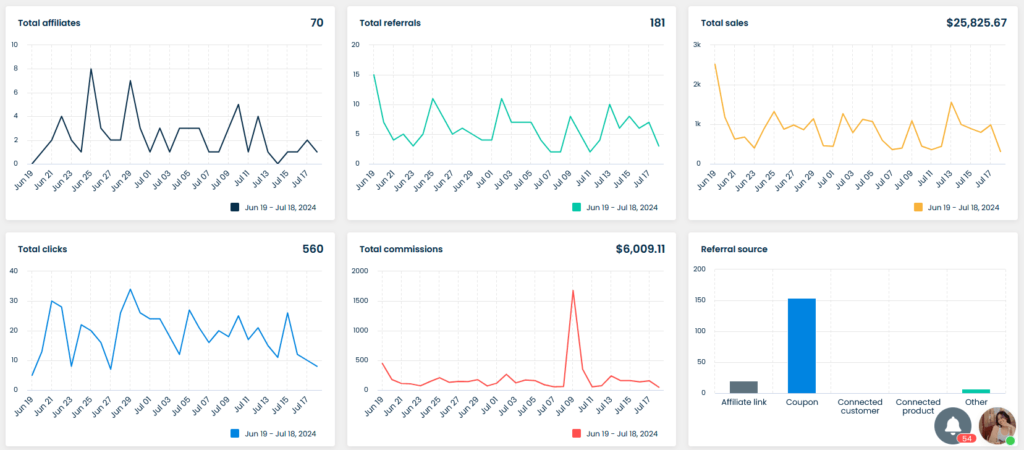
Task: Toggle the blue legend swatch in Total clicks
Action: 235,433
